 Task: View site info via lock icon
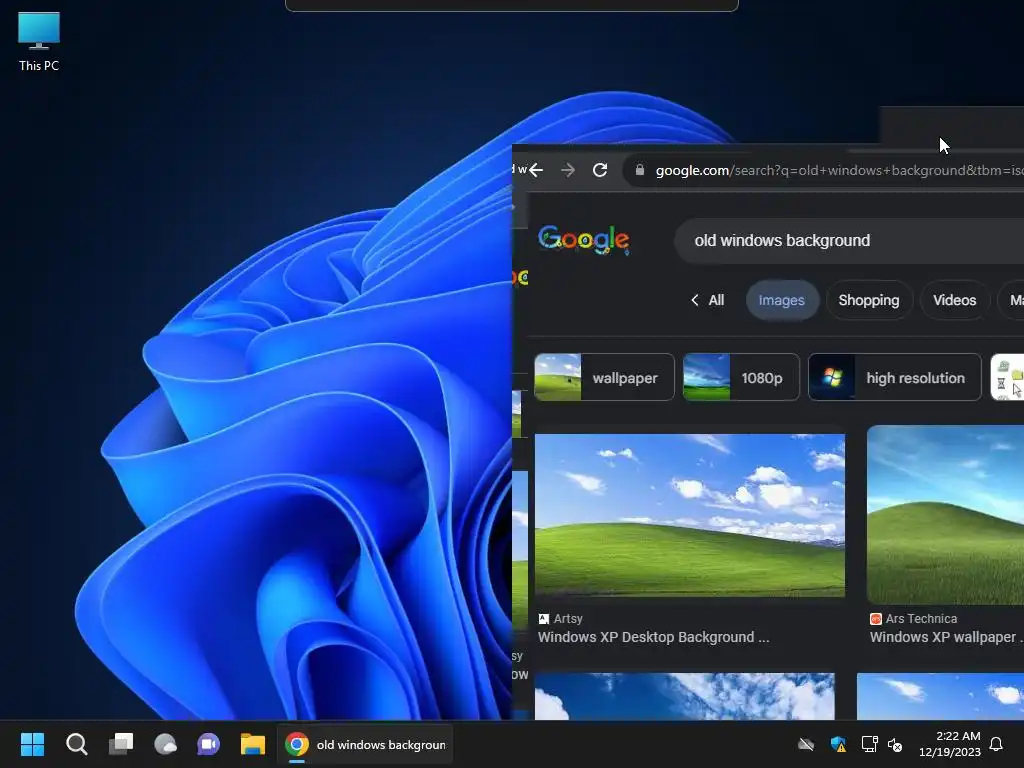[639, 170]
